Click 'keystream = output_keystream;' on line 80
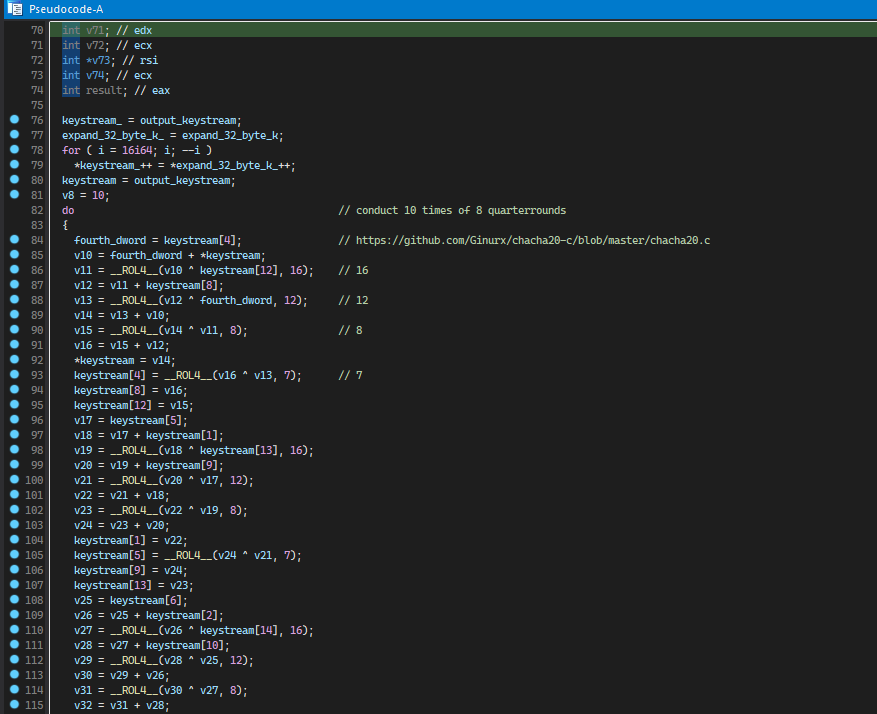 (x=148, y=181)
